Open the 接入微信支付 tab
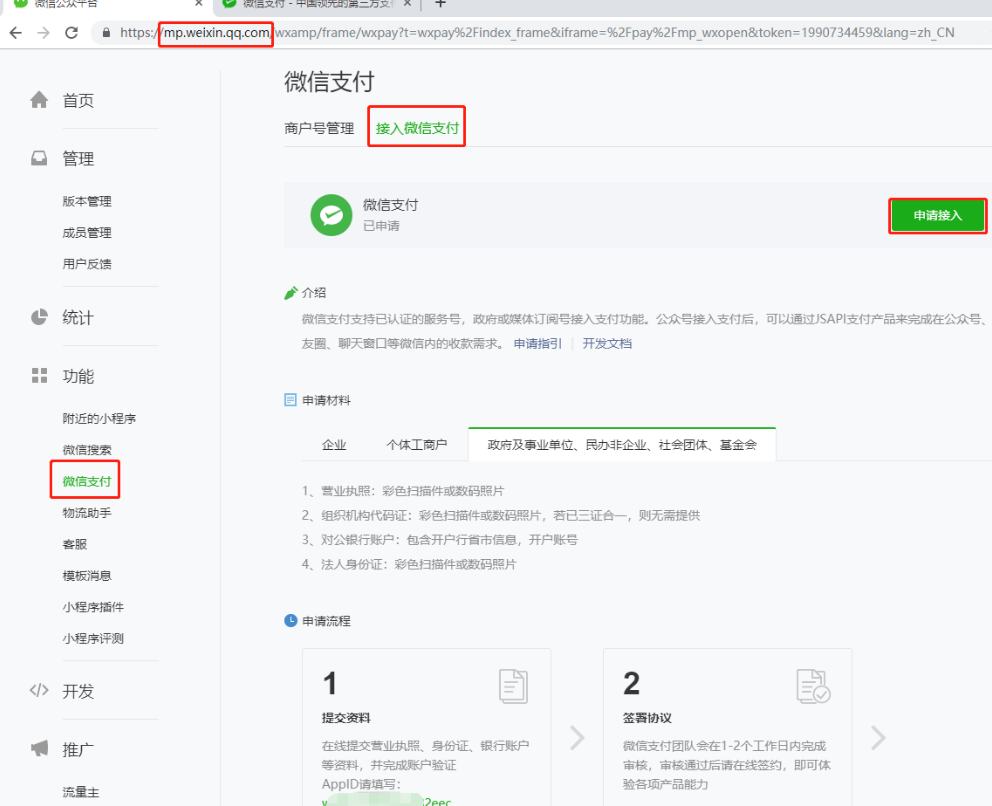 point(417,128)
